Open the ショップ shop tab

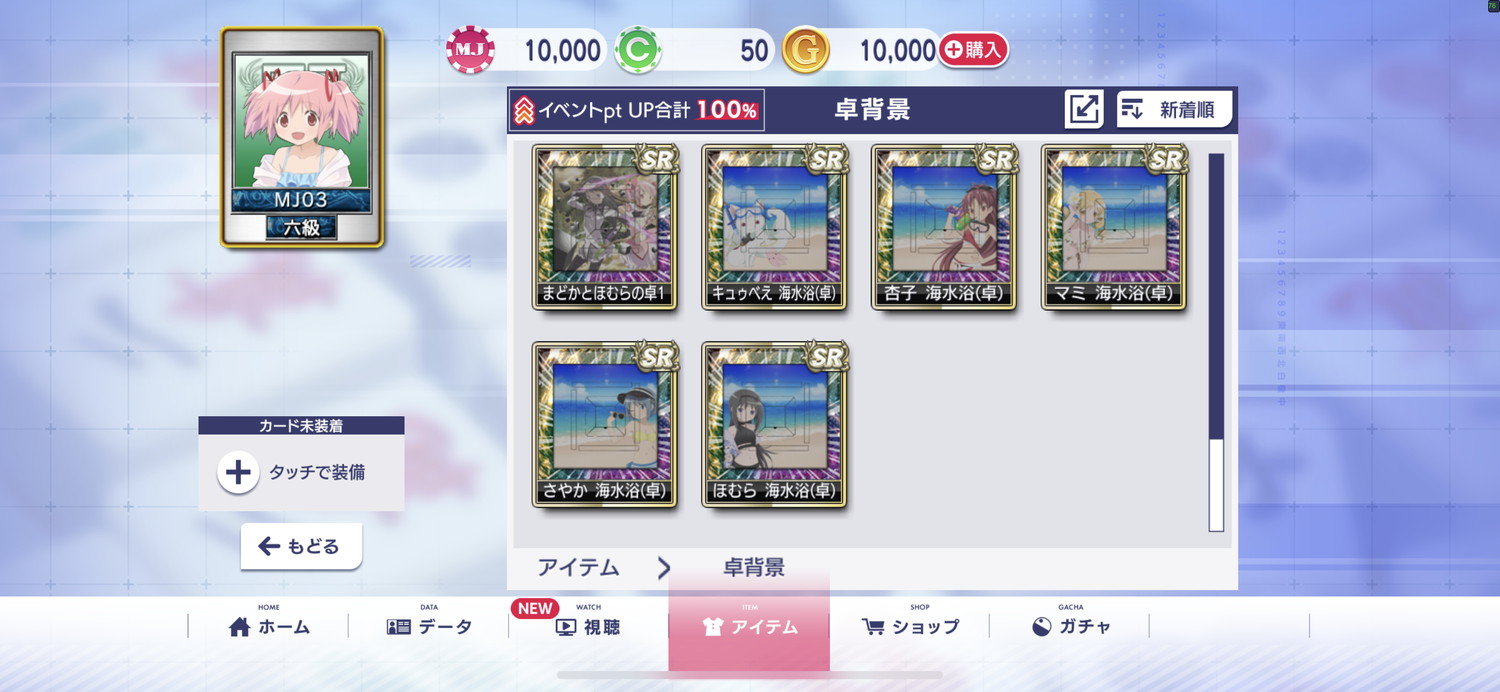click(910, 626)
